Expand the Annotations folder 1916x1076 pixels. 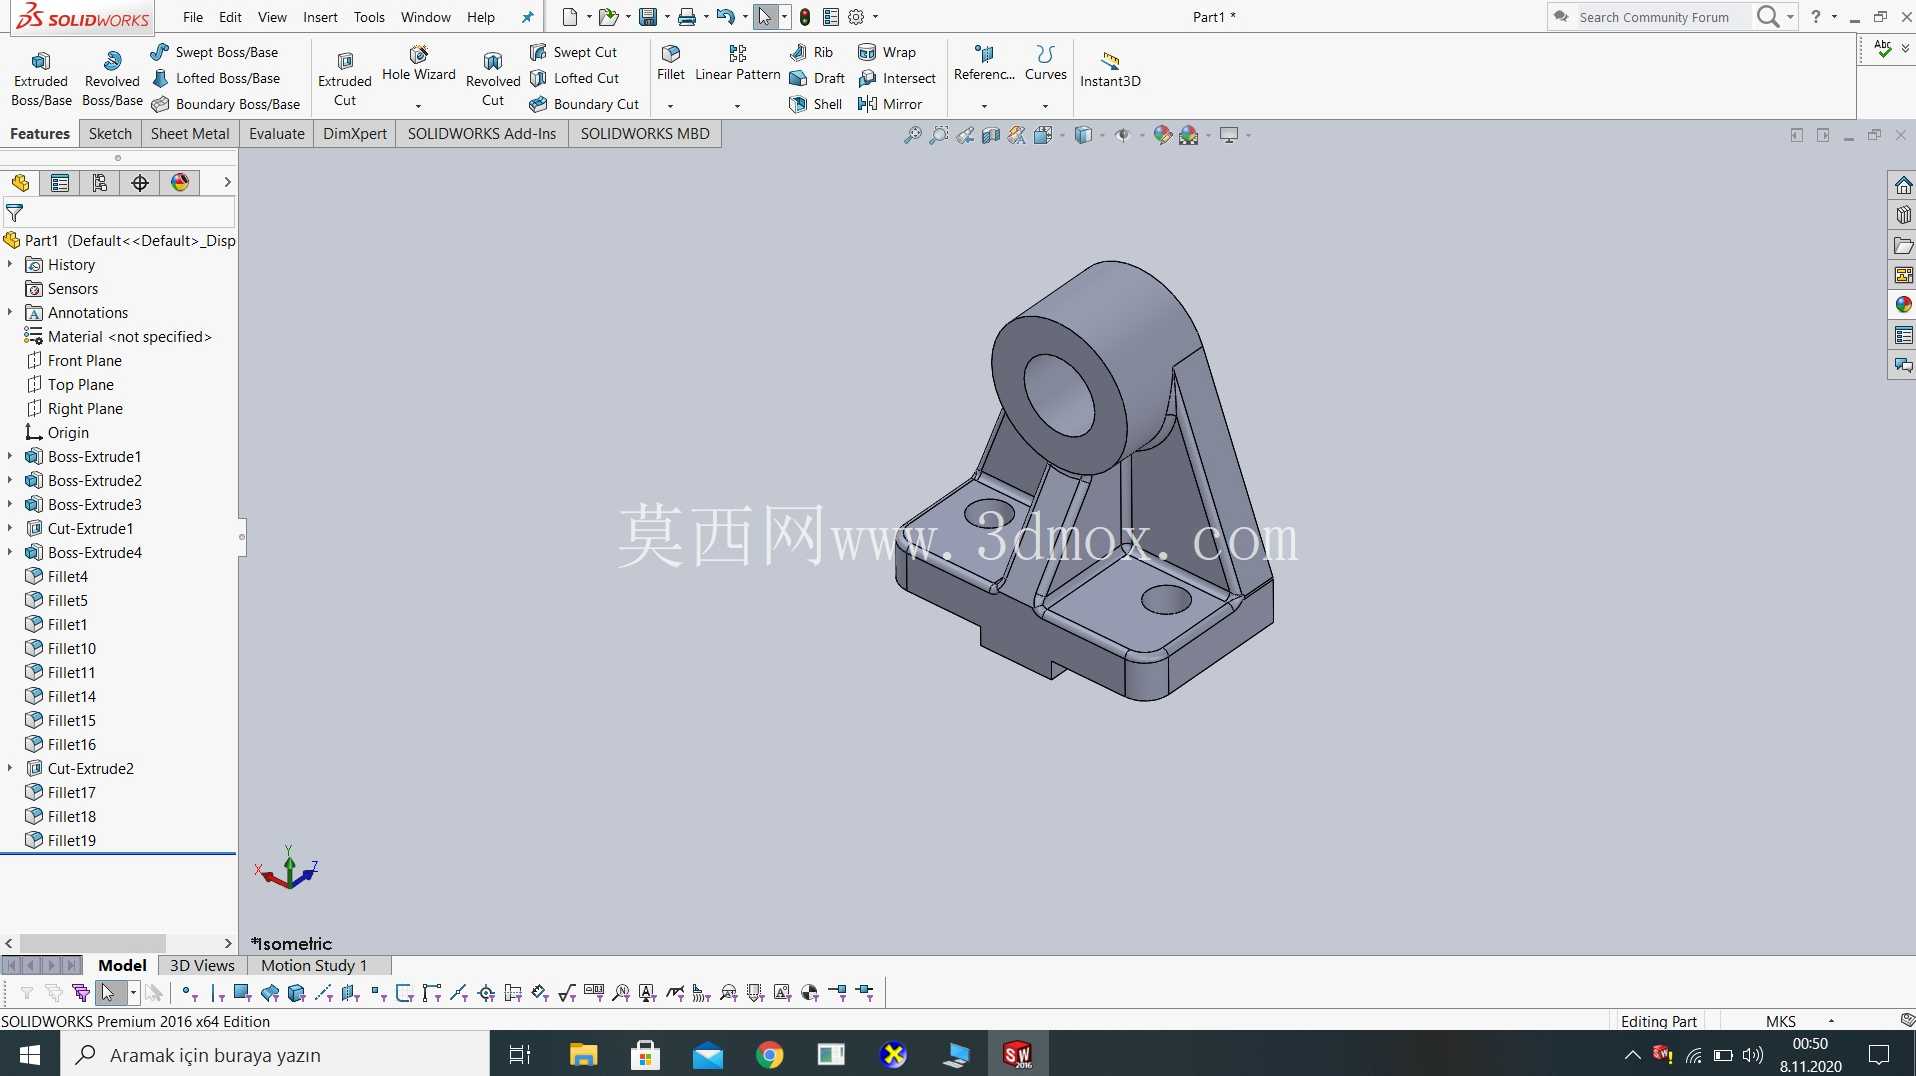(10, 312)
